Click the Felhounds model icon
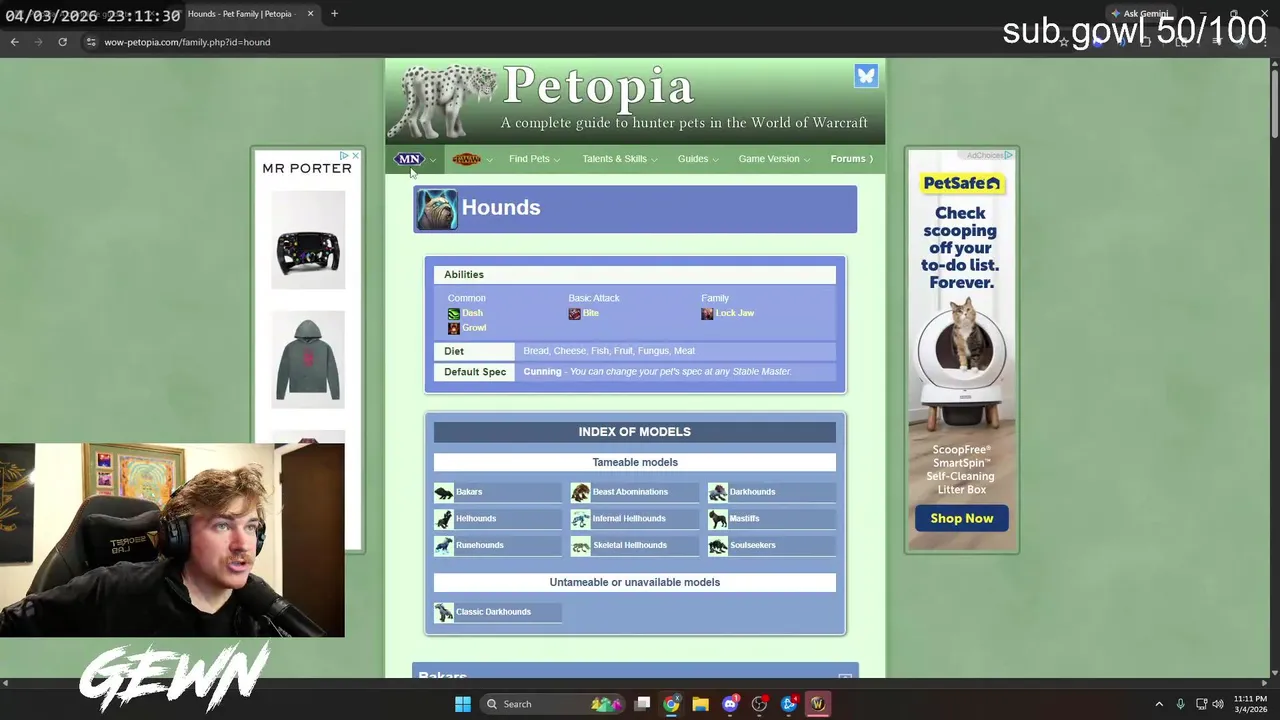 pyautogui.click(x=444, y=519)
